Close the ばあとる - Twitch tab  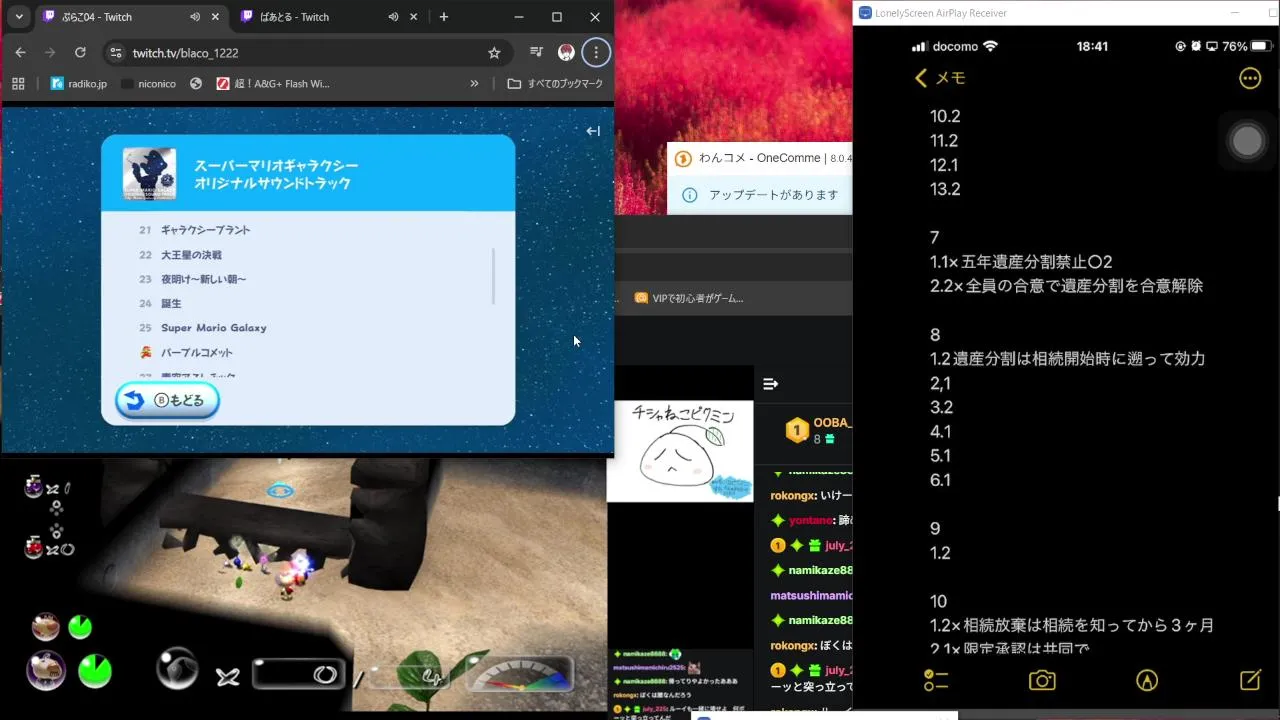coord(413,17)
